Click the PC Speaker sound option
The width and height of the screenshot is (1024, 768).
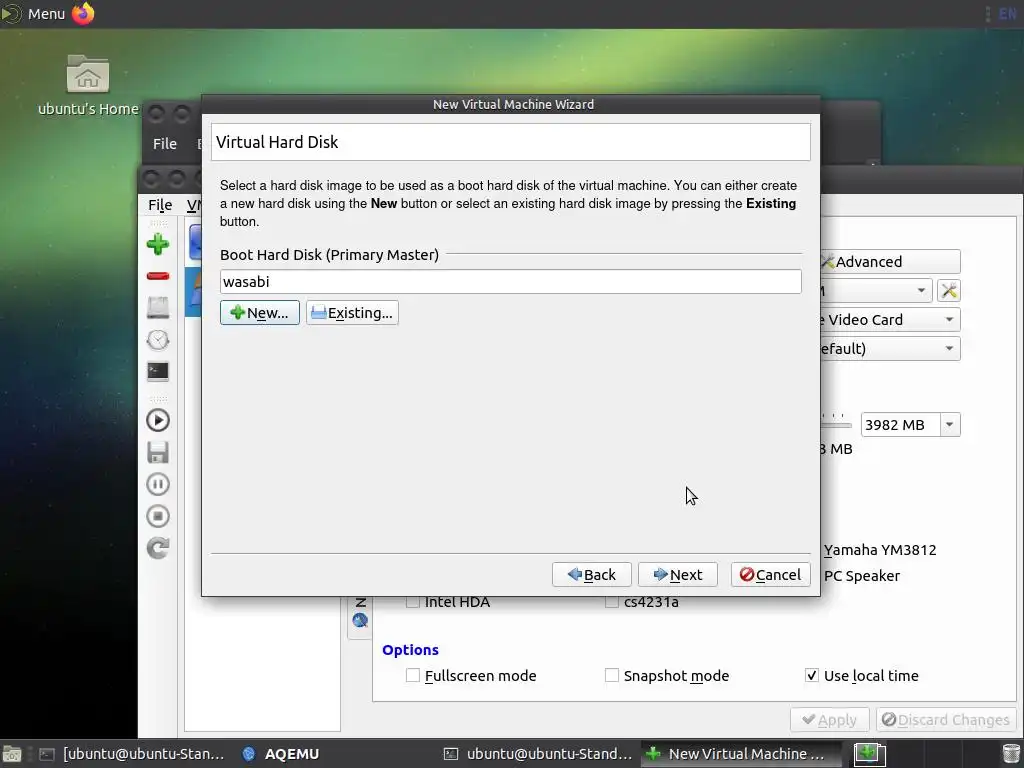click(x=861, y=575)
